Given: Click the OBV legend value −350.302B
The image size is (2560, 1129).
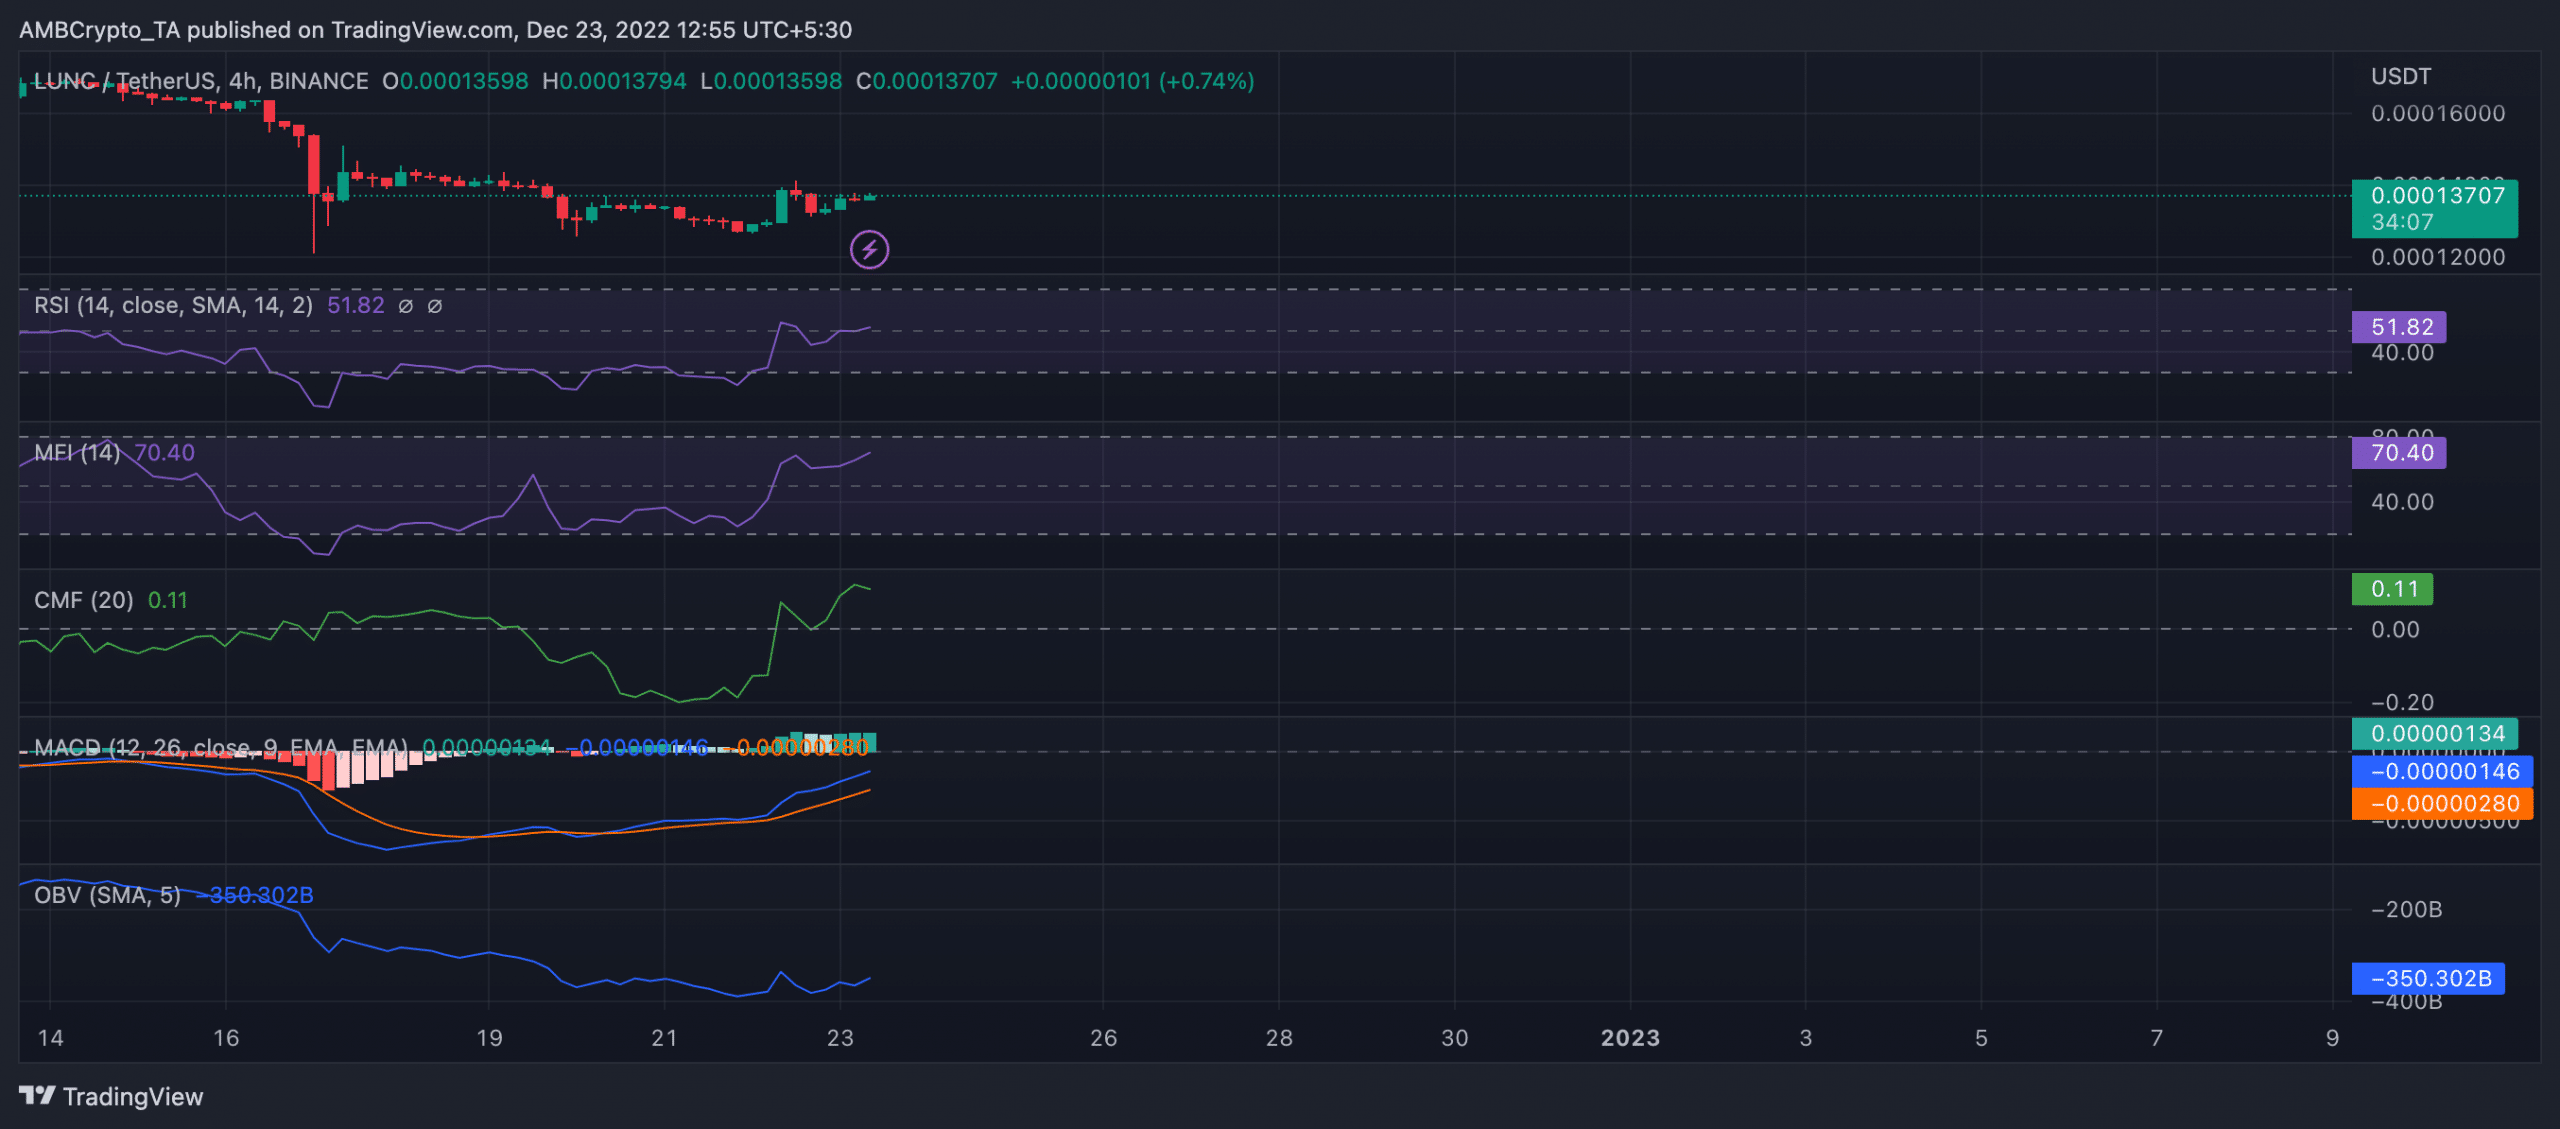Looking at the screenshot, I should coord(254,895).
